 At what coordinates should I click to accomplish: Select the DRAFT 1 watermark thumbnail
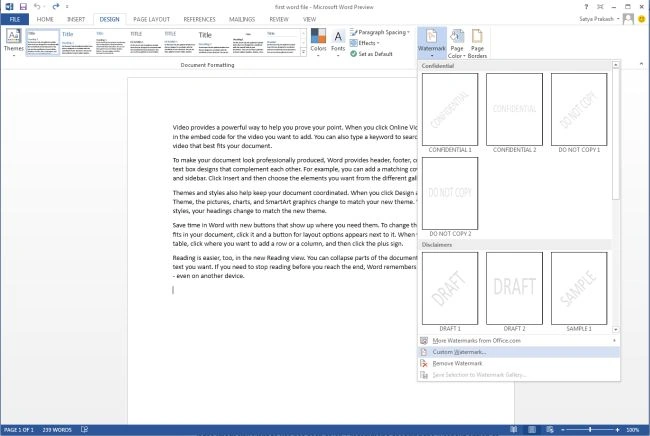[450, 288]
